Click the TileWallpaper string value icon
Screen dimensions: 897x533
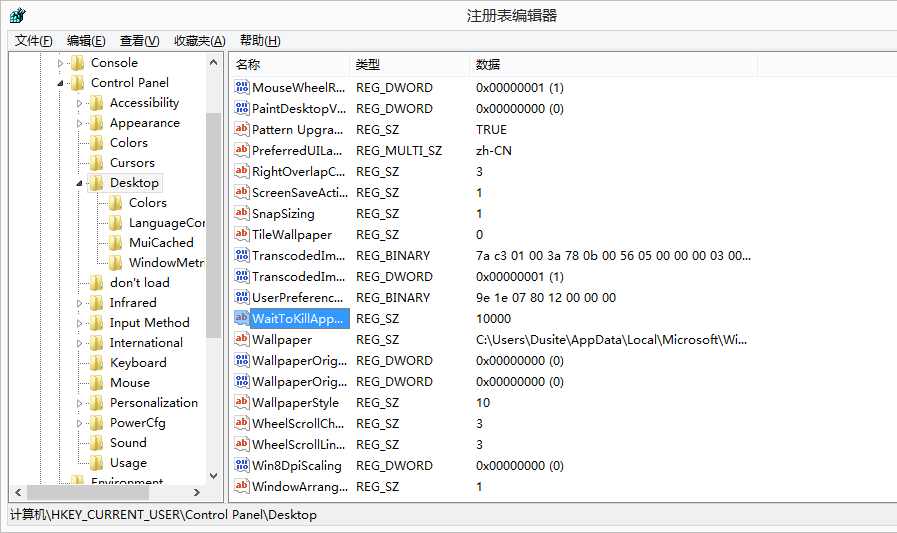point(241,234)
